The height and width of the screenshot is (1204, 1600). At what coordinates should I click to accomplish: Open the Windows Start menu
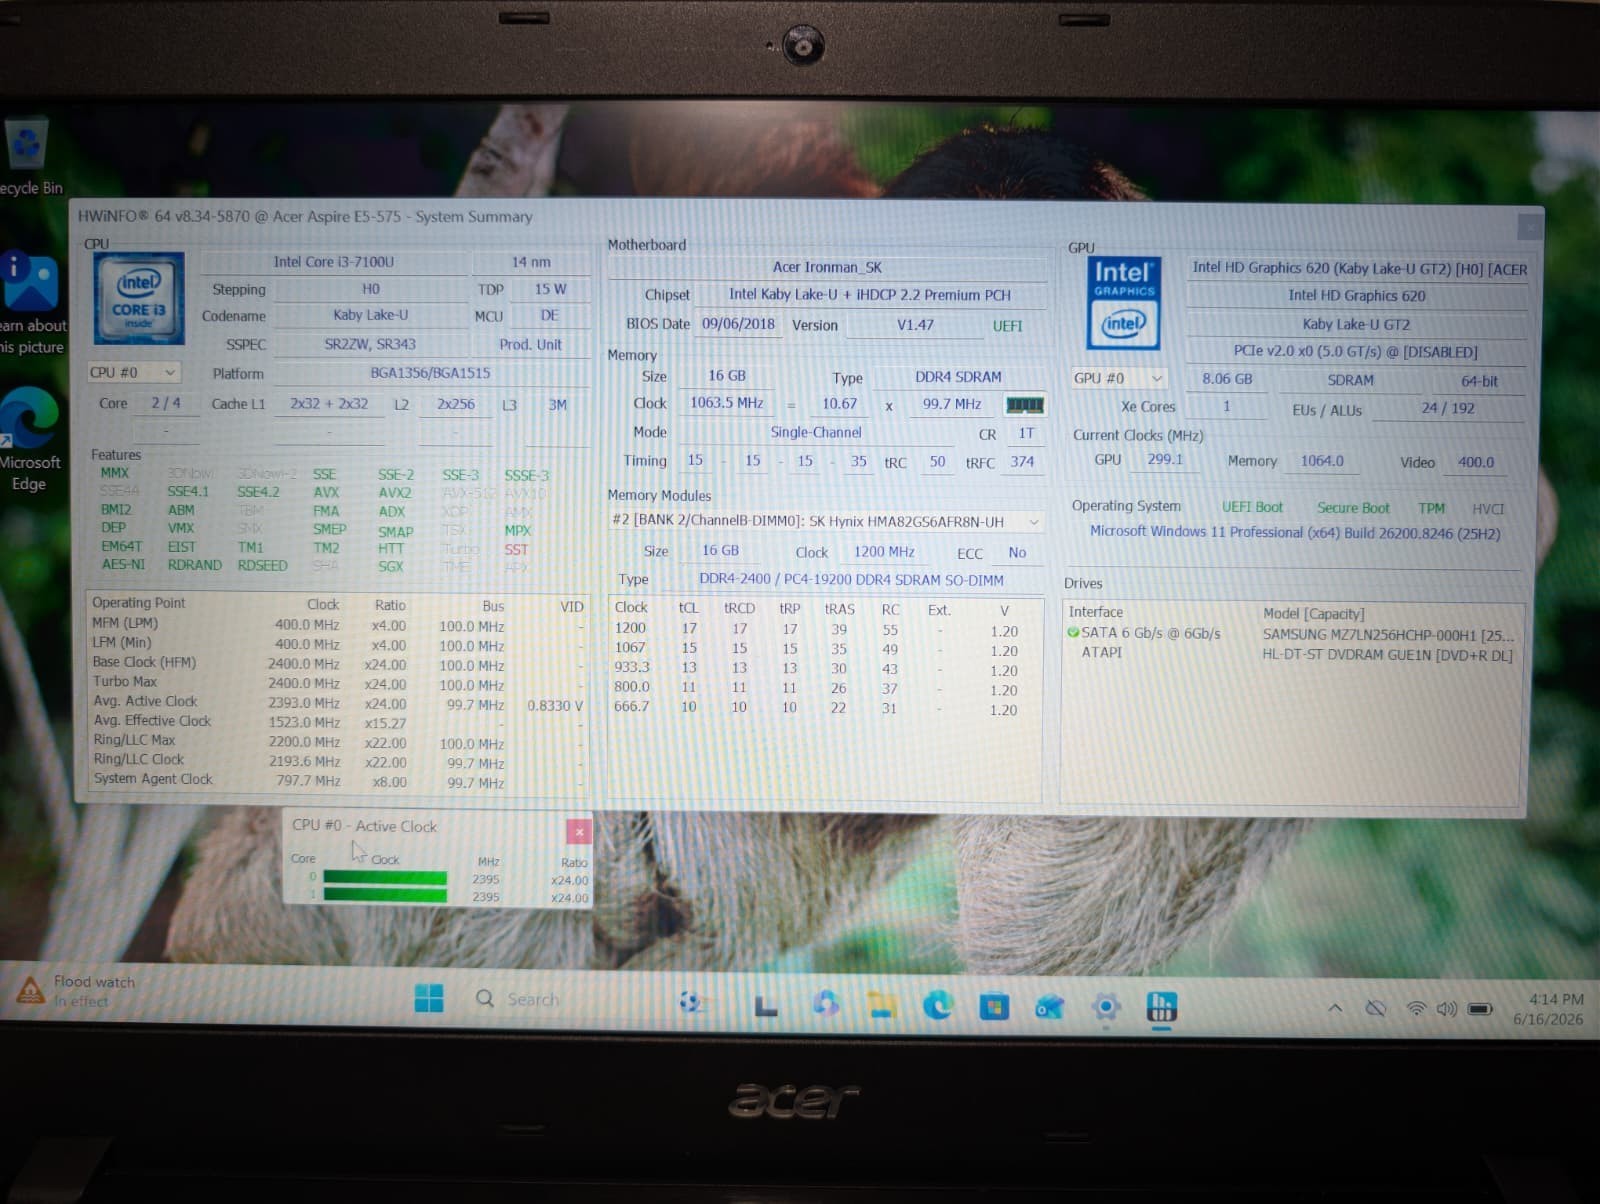429,998
